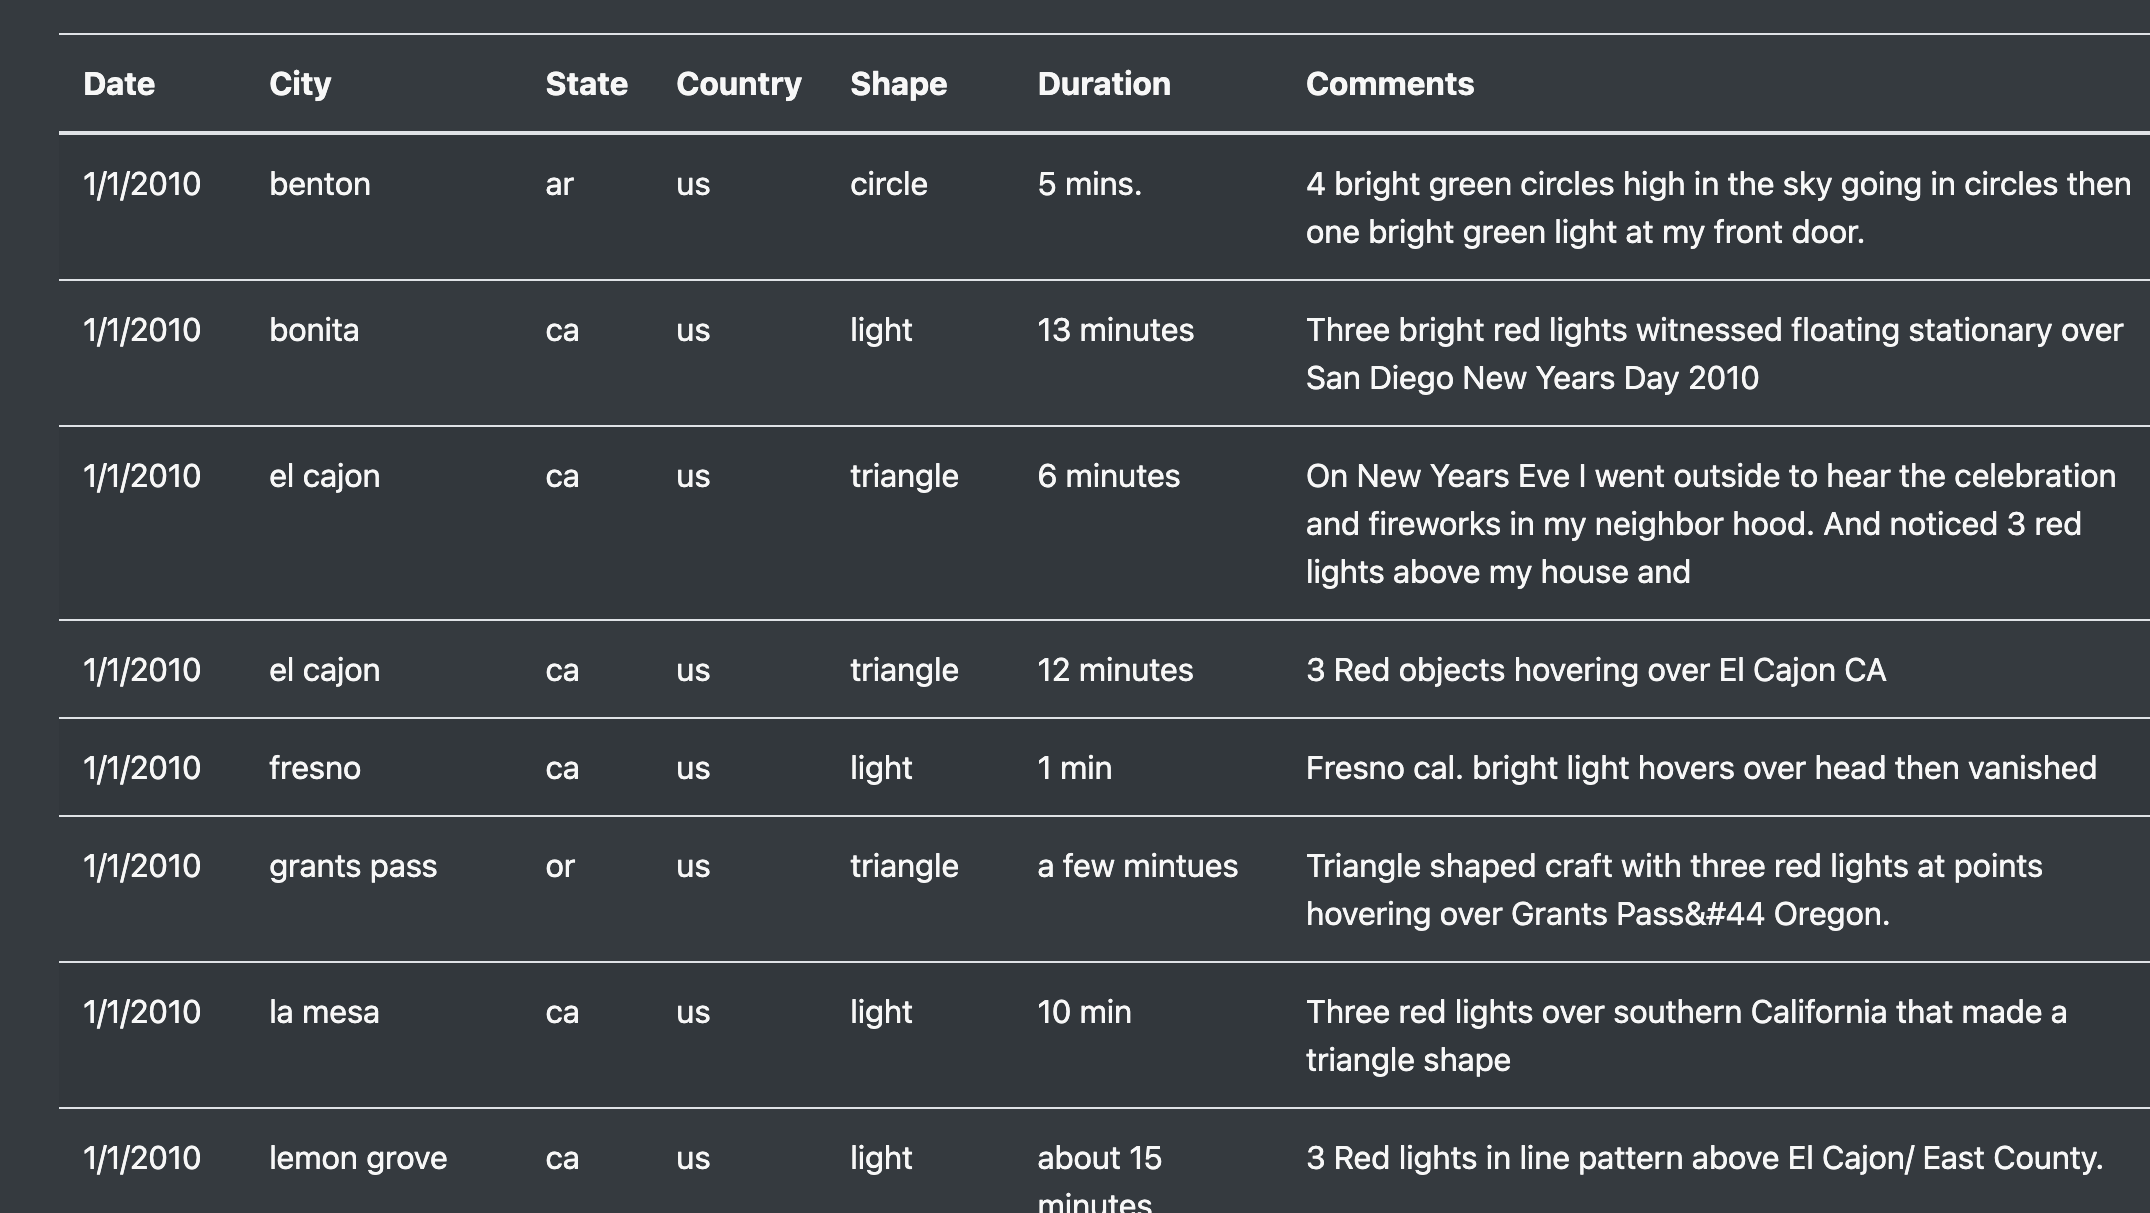Image resolution: width=2150 pixels, height=1213 pixels.
Task: Select the la mesa city cell
Action: [324, 1012]
